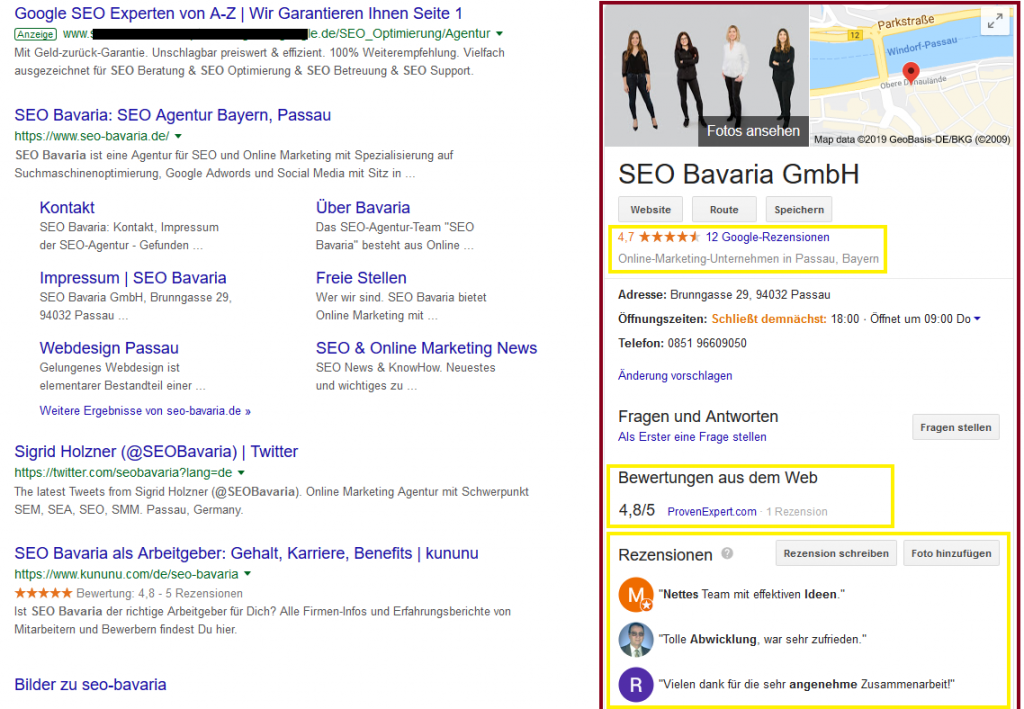Click the 1 Rezension text beside ProvenExpert
1024x709 pixels.
(797, 511)
